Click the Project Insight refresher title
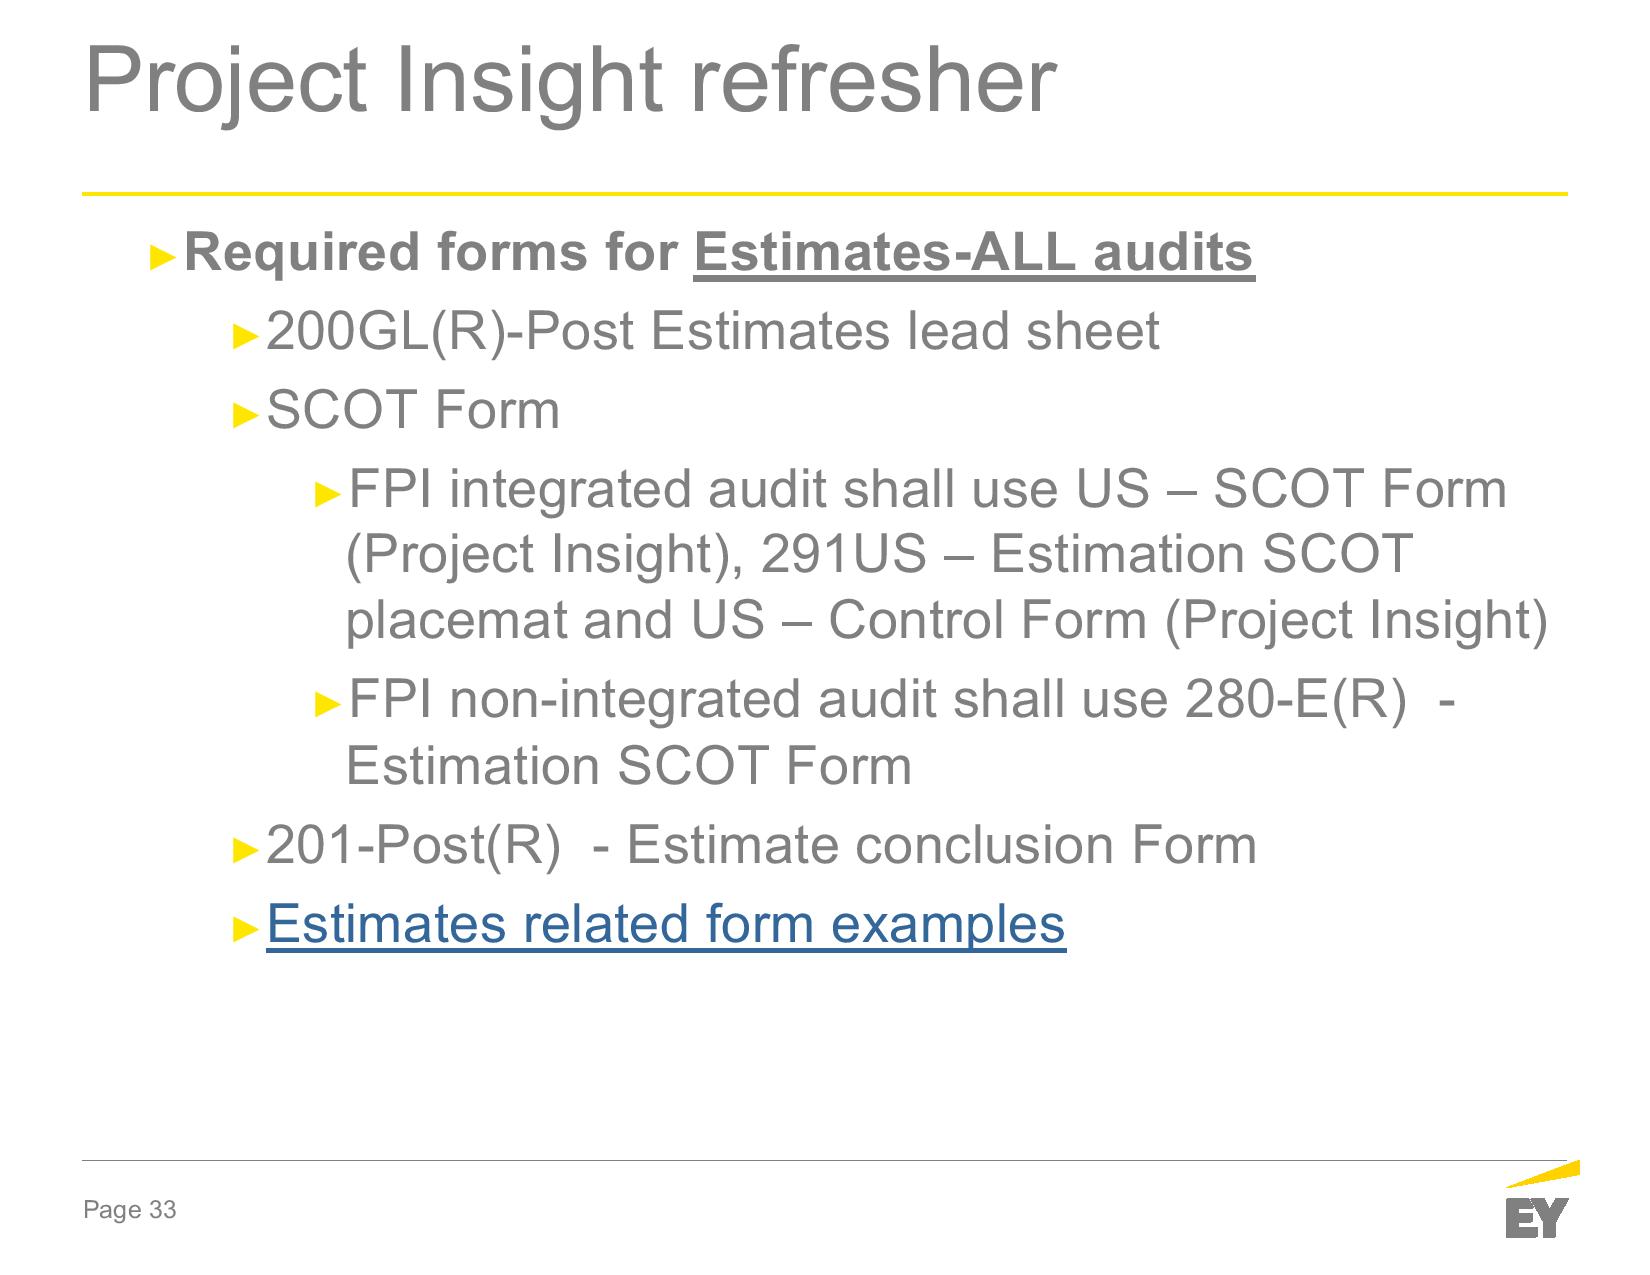Viewport: 1650px width, 1275px height. 571,81
